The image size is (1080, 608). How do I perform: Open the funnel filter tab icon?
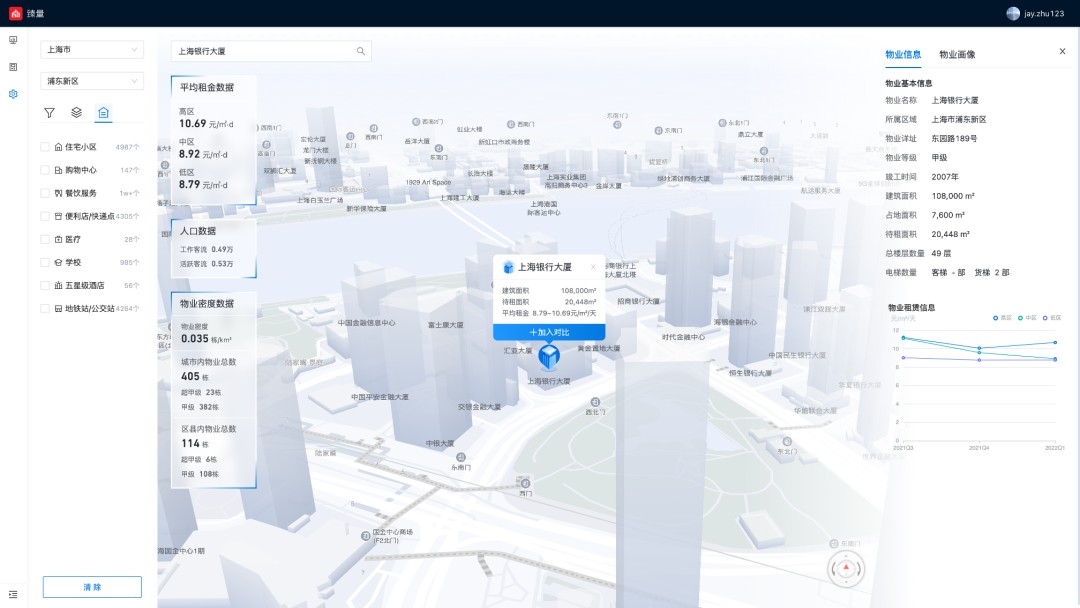pyautogui.click(x=50, y=113)
